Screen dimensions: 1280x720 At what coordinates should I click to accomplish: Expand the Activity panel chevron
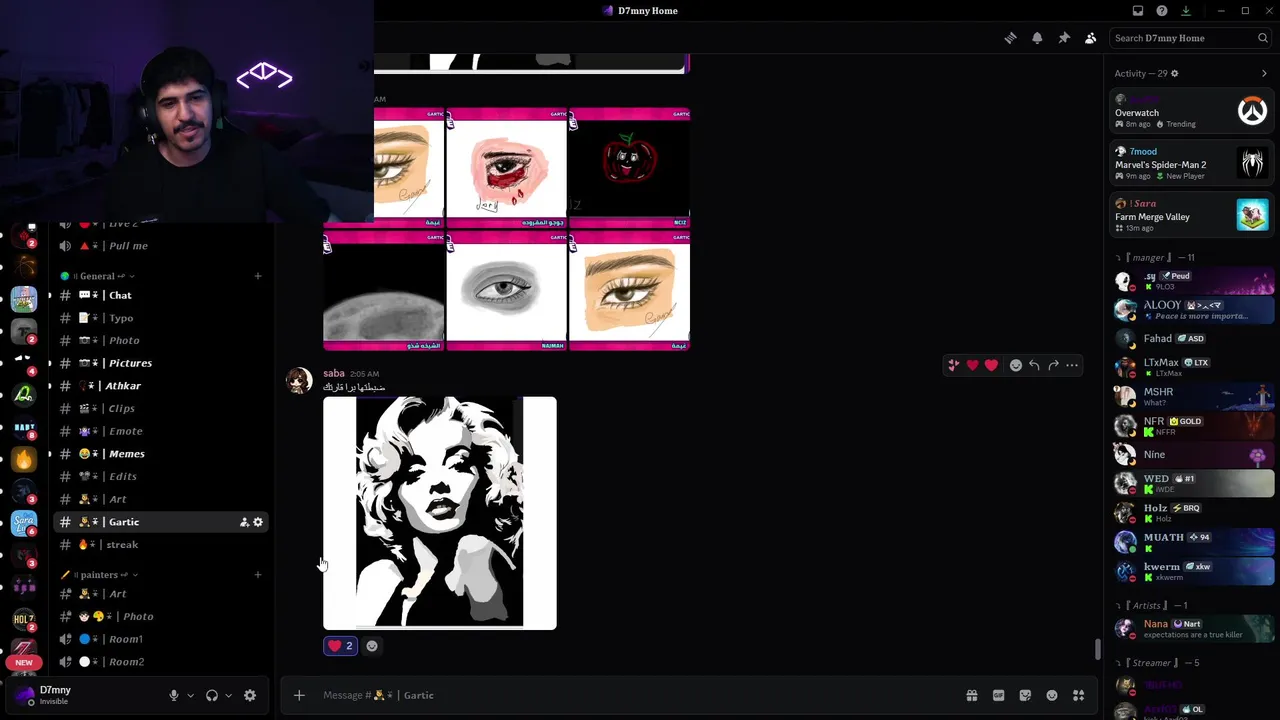coord(1264,73)
